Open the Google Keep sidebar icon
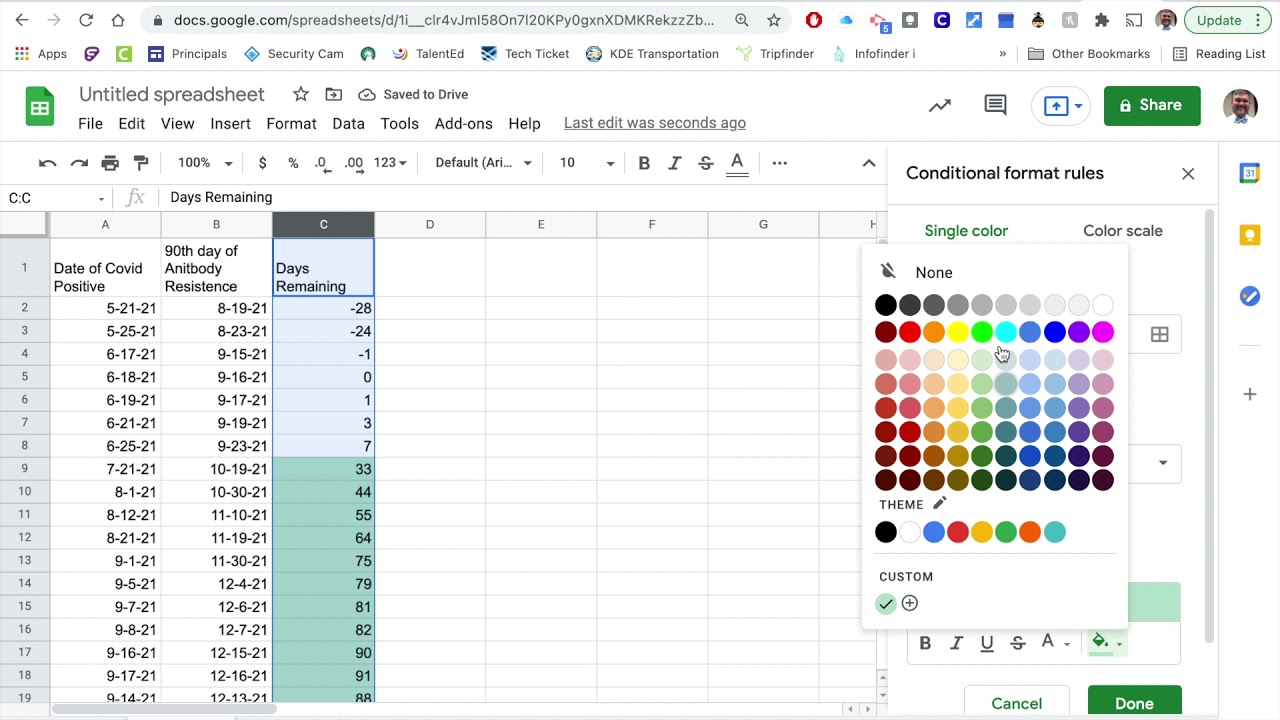The width and height of the screenshot is (1280, 720). click(x=1250, y=235)
